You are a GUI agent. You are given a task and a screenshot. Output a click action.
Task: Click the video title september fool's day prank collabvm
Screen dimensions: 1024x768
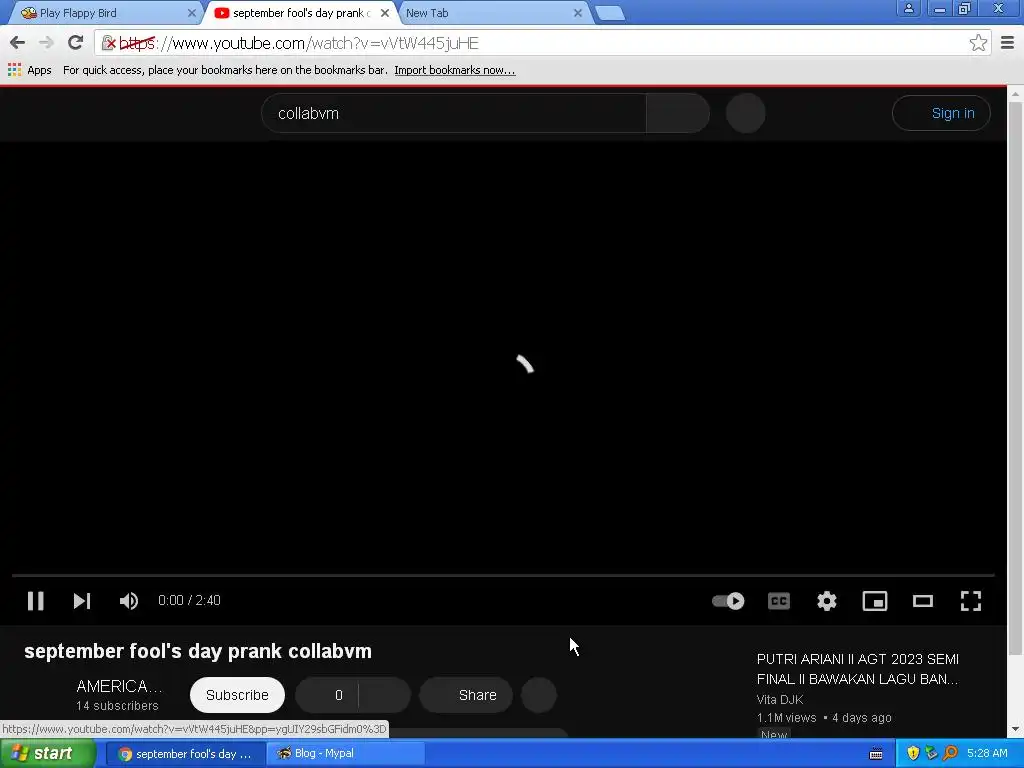pos(198,651)
